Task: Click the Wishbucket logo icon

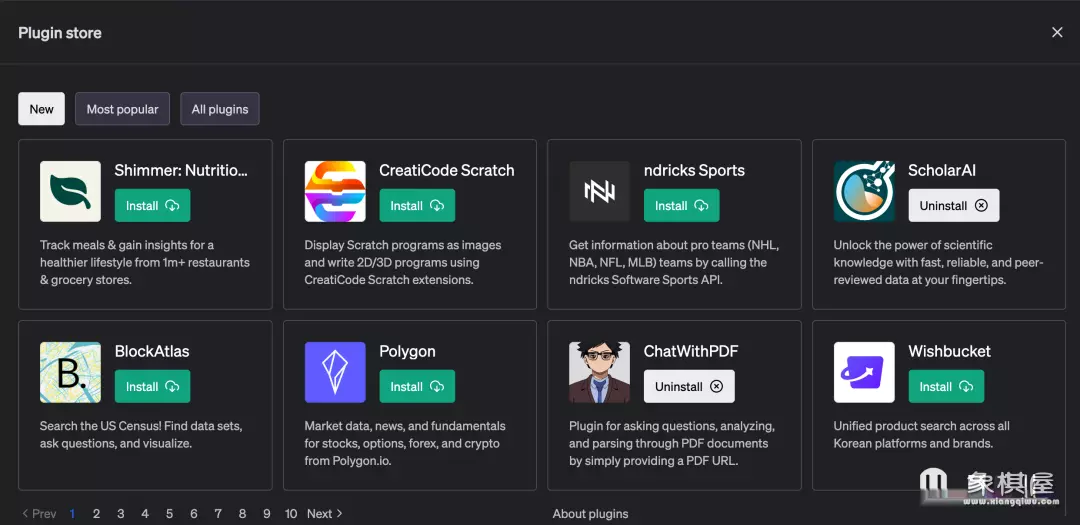Action: 864,372
